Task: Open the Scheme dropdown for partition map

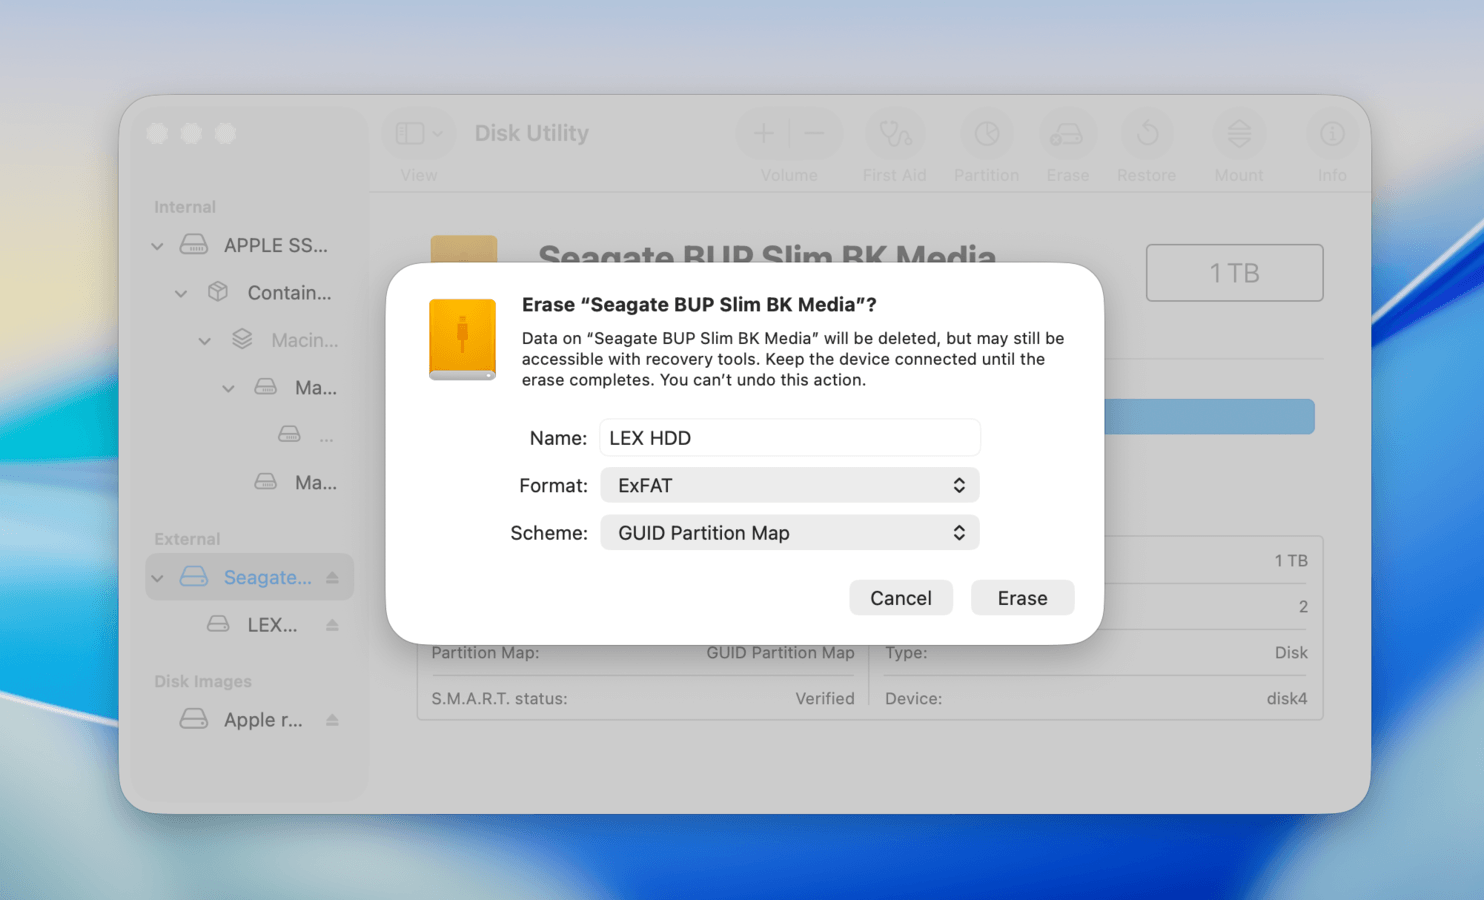Action: pos(789,532)
